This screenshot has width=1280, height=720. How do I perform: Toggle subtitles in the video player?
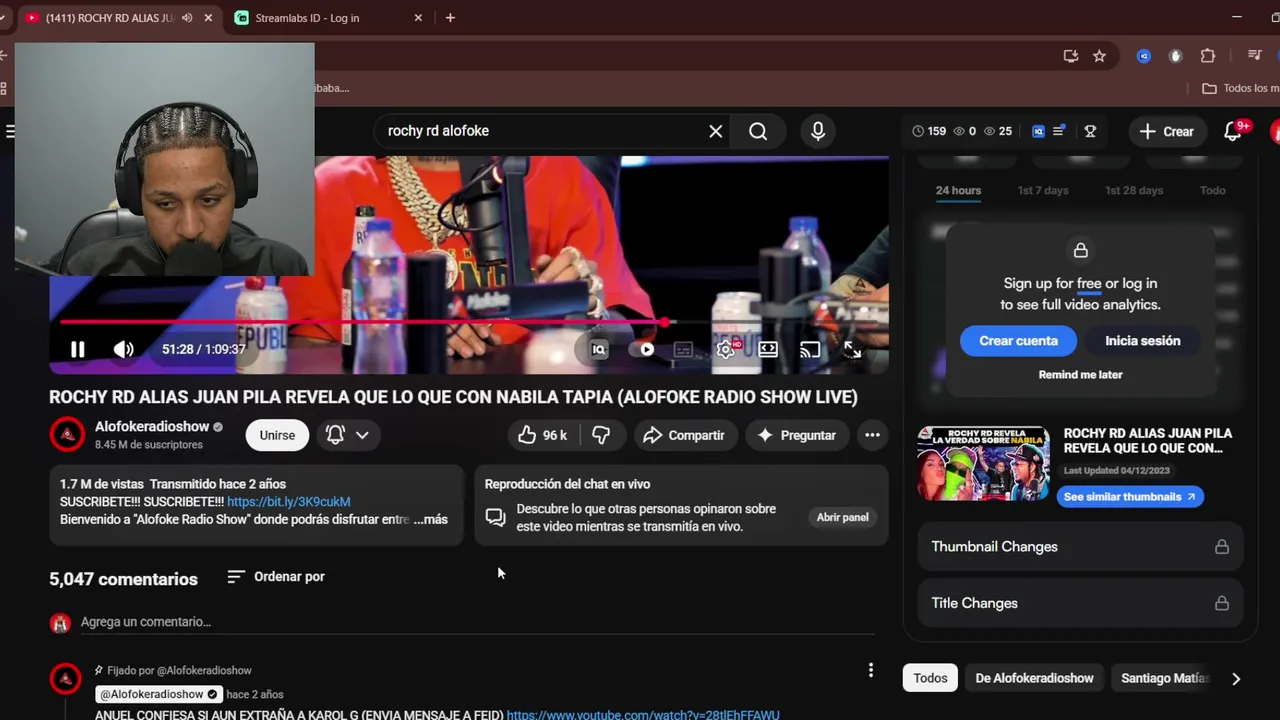click(683, 349)
